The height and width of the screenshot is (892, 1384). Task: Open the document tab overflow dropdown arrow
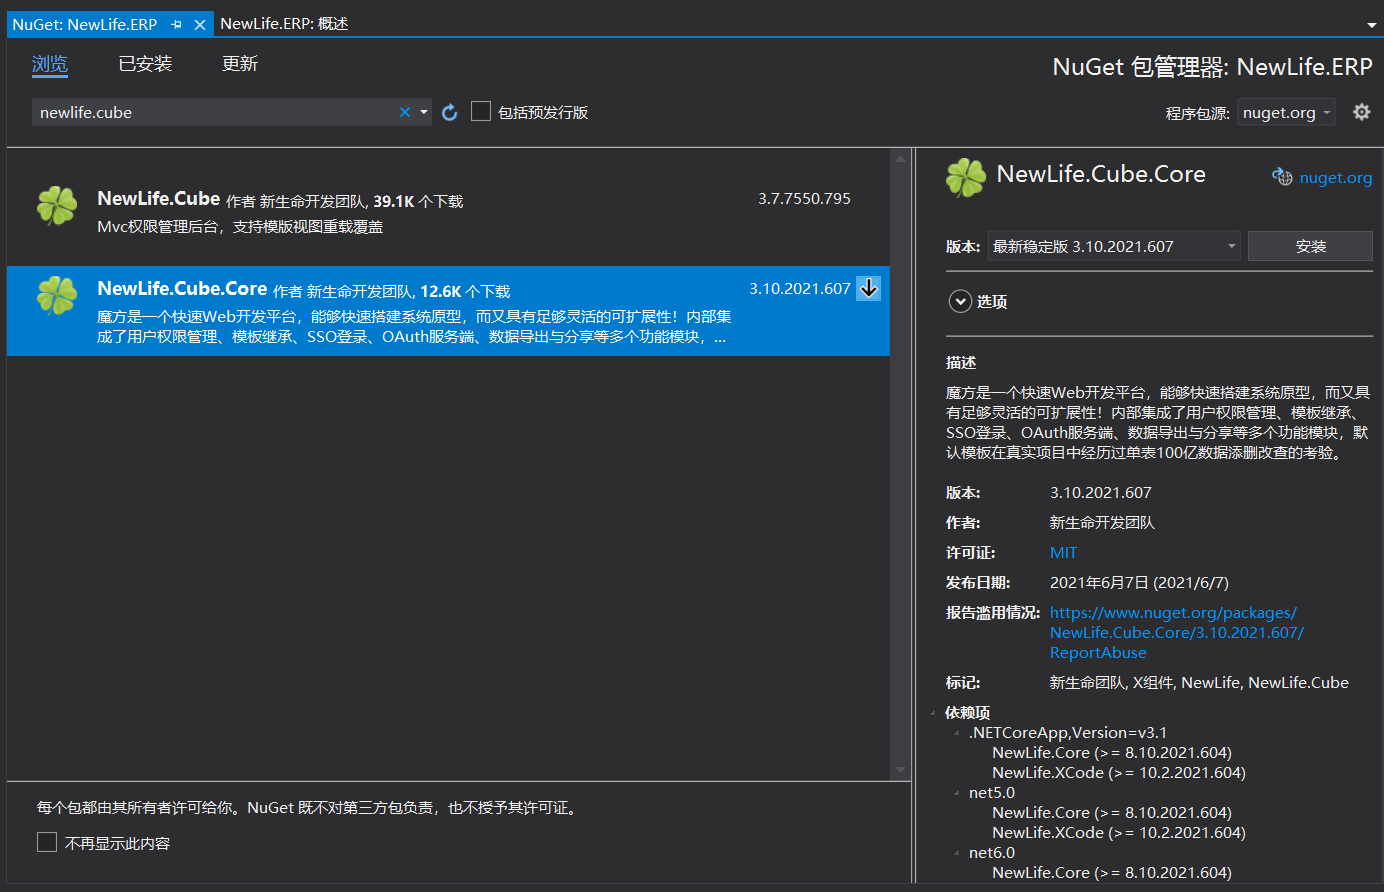(1372, 25)
